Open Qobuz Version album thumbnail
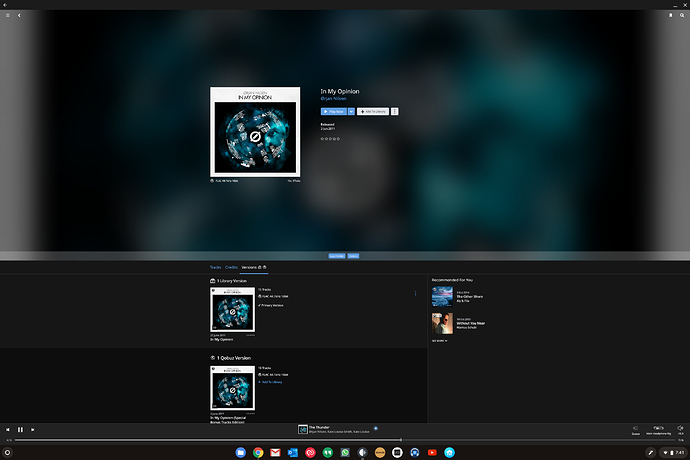 [232, 388]
